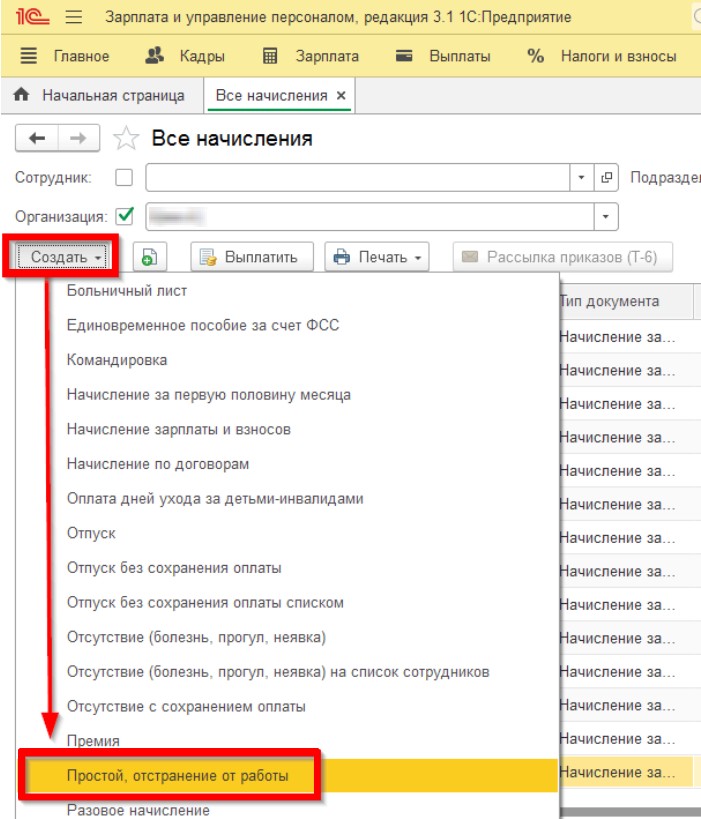Screen dimensions: 701x819
Task: Click the open-form icon beside Сотрудник field
Action: [x=606, y=178]
